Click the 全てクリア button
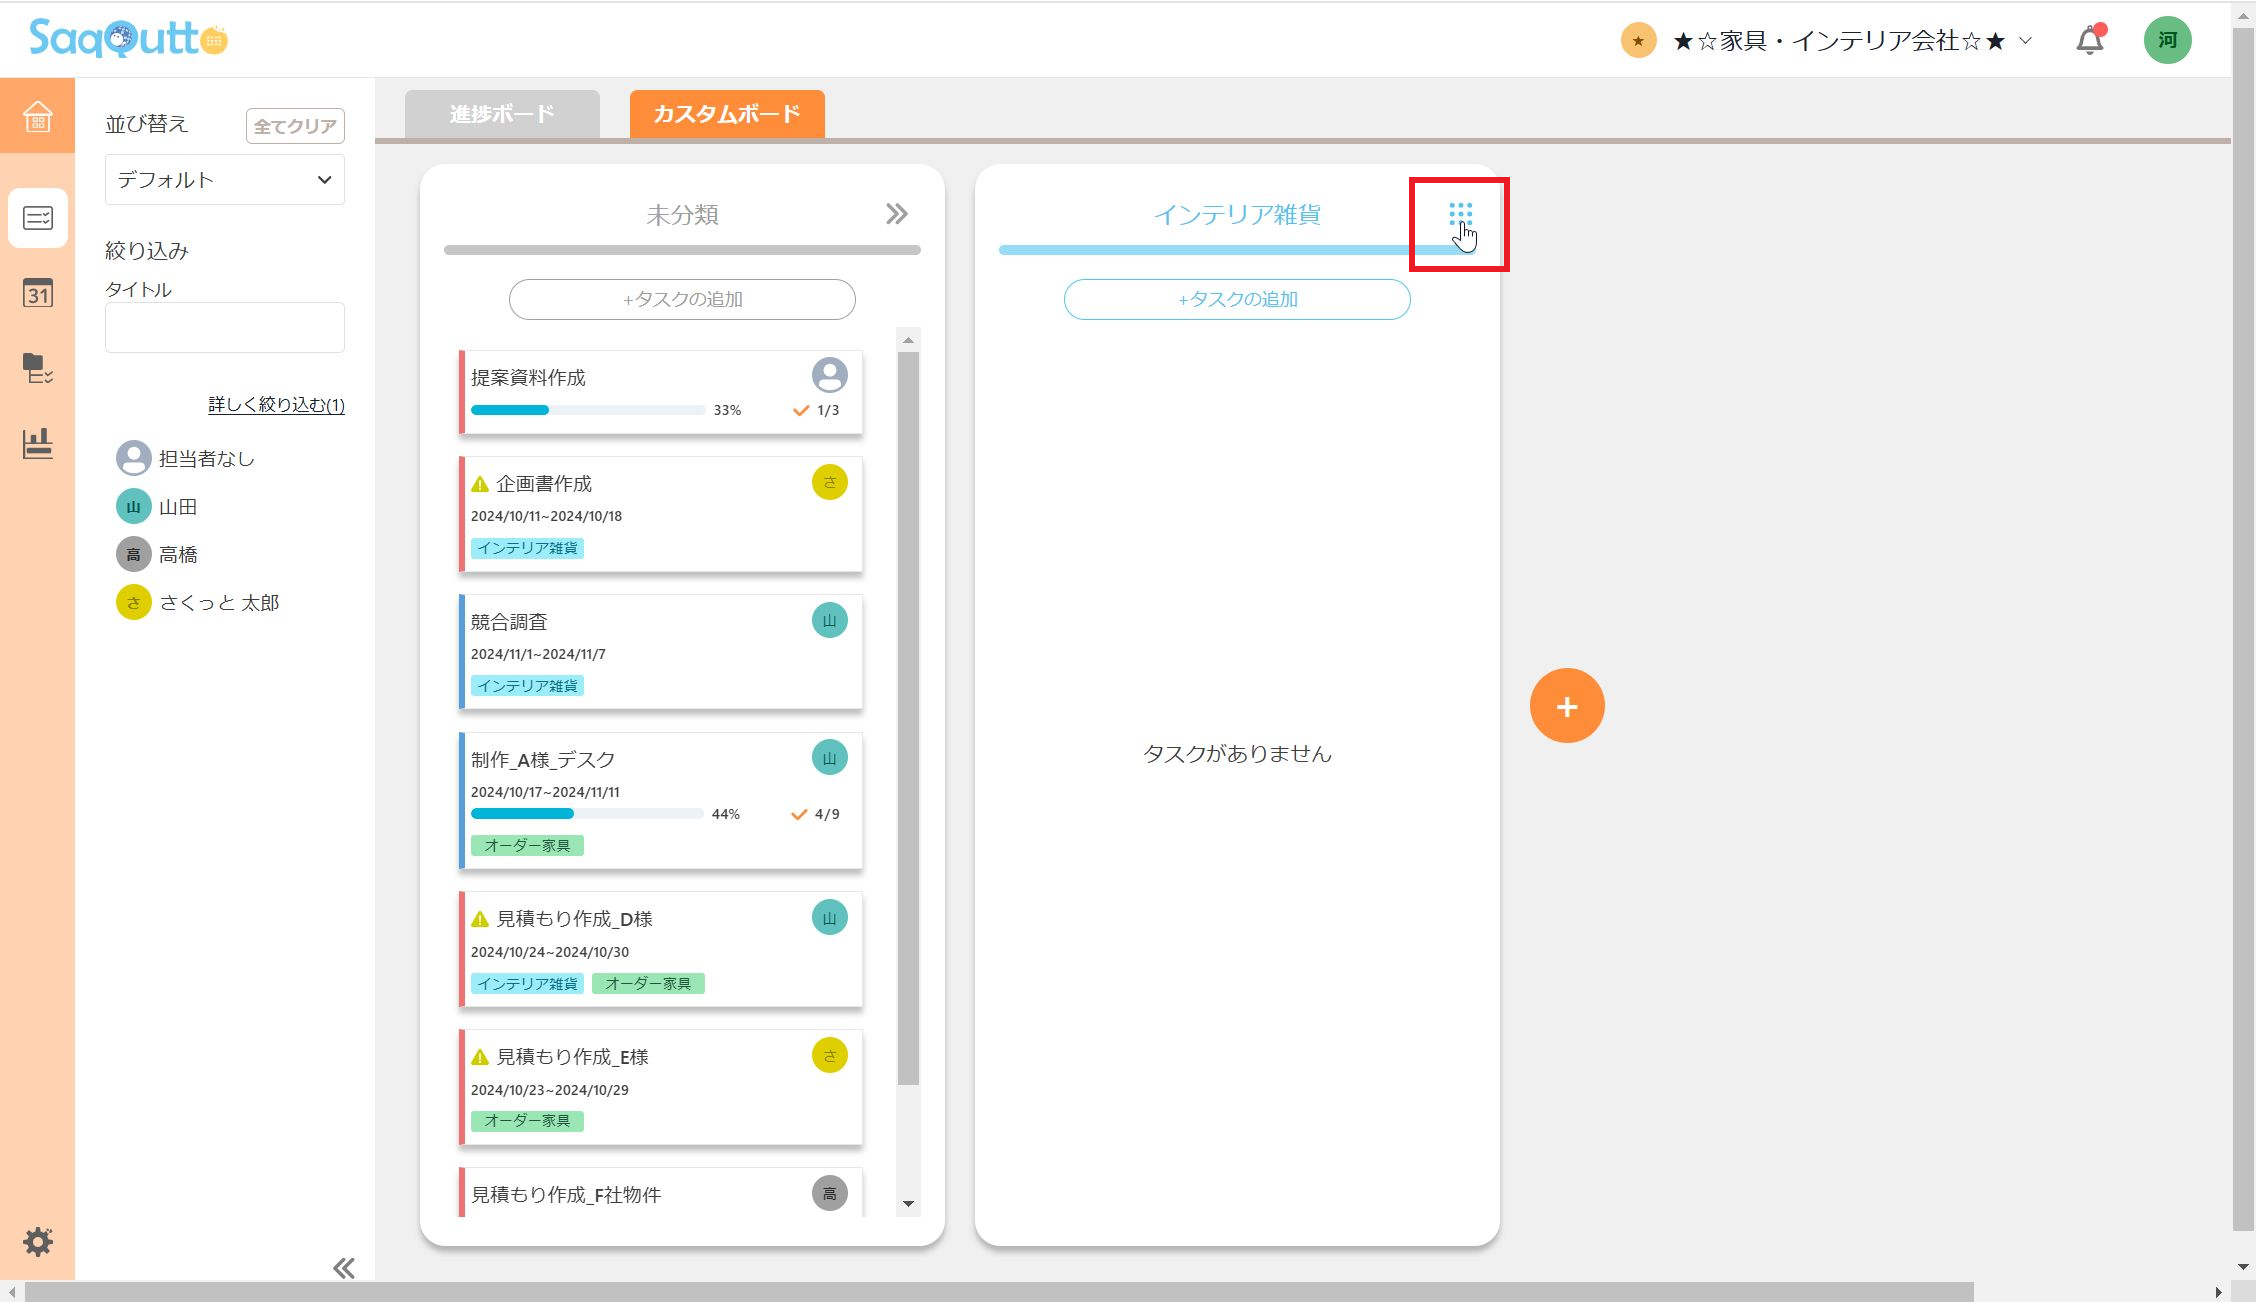The image size is (2256, 1302). point(294,126)
